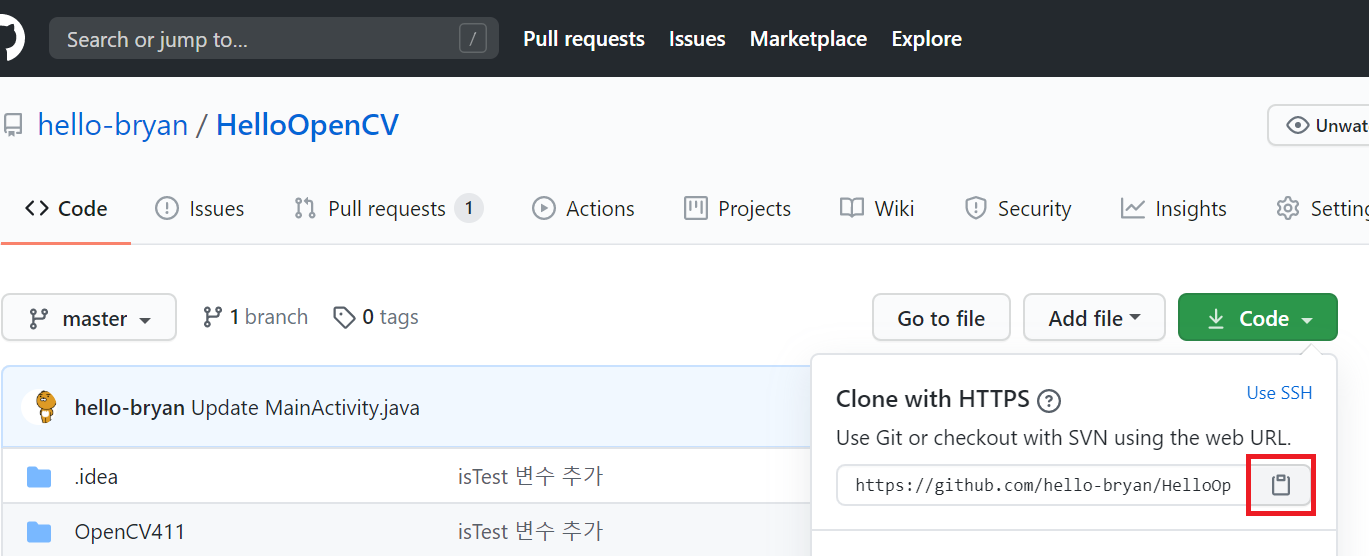Image resolution: width=1369 pixels, height=556 pixels.
Task: Collapse the green Code dropdown
Action: click(1257, 318)
